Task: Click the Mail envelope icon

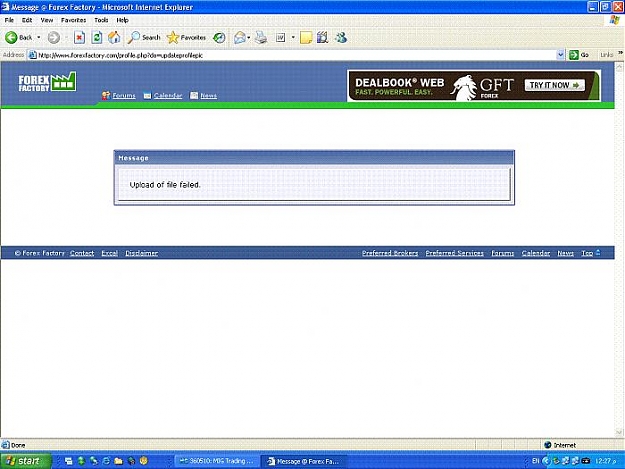Action: click(x=240, y=37)
